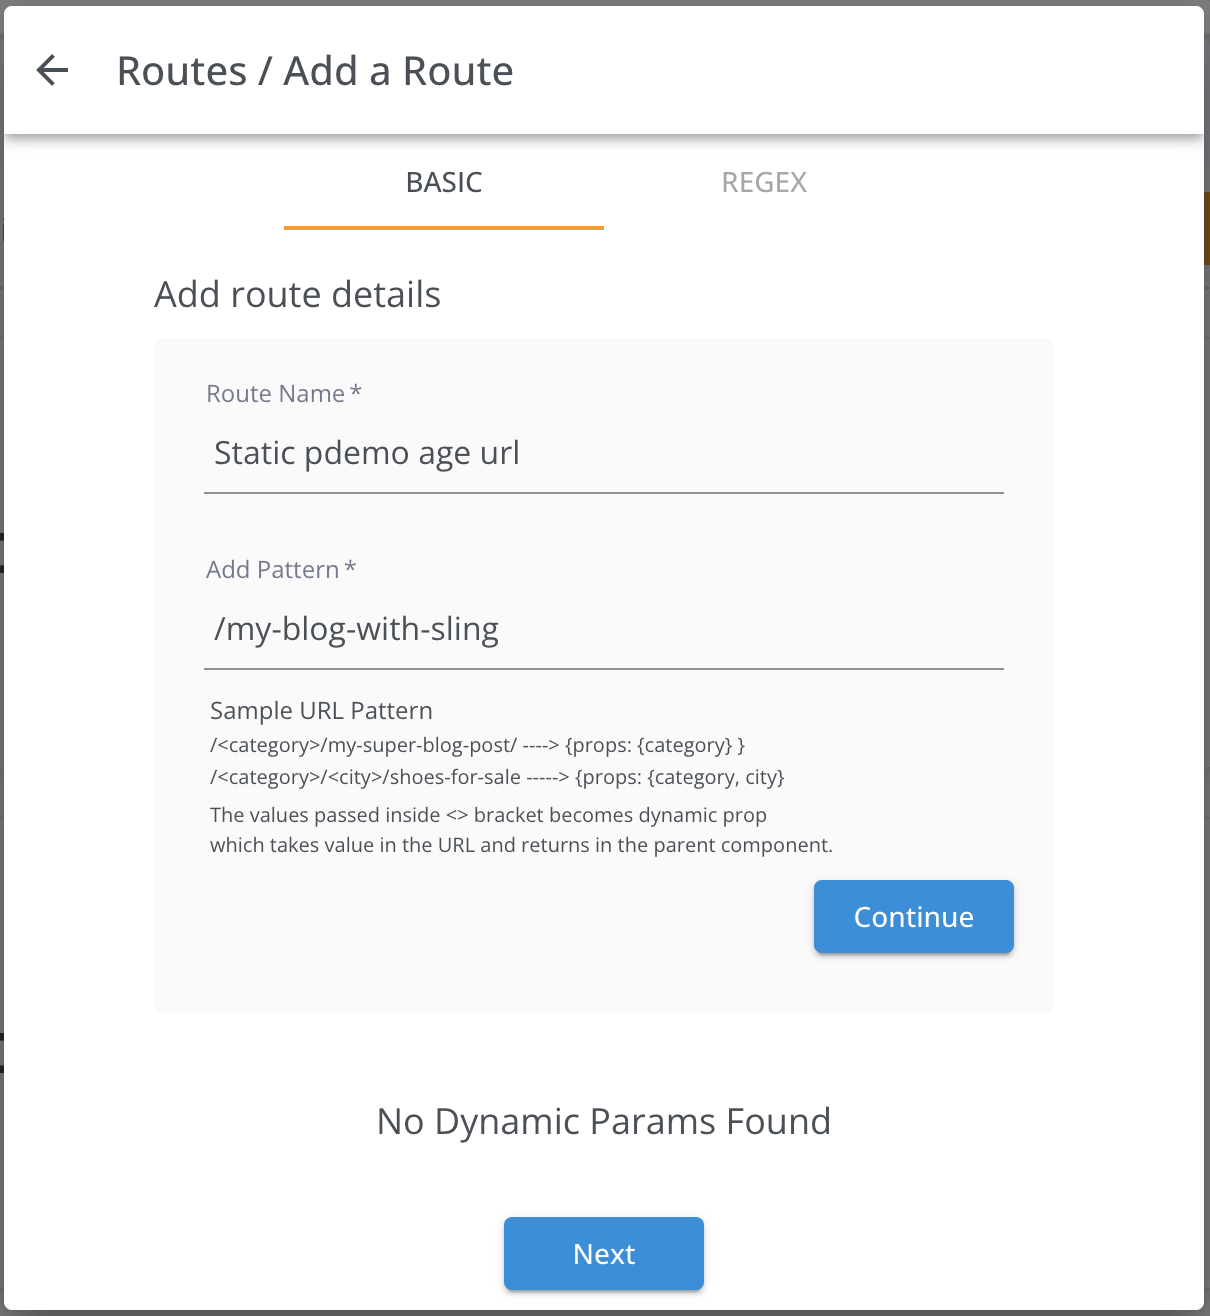The height and width of the screenshot is (1316, 1210).
Task: Click the text about values inside <> bracket
Action: pos(488,815)
